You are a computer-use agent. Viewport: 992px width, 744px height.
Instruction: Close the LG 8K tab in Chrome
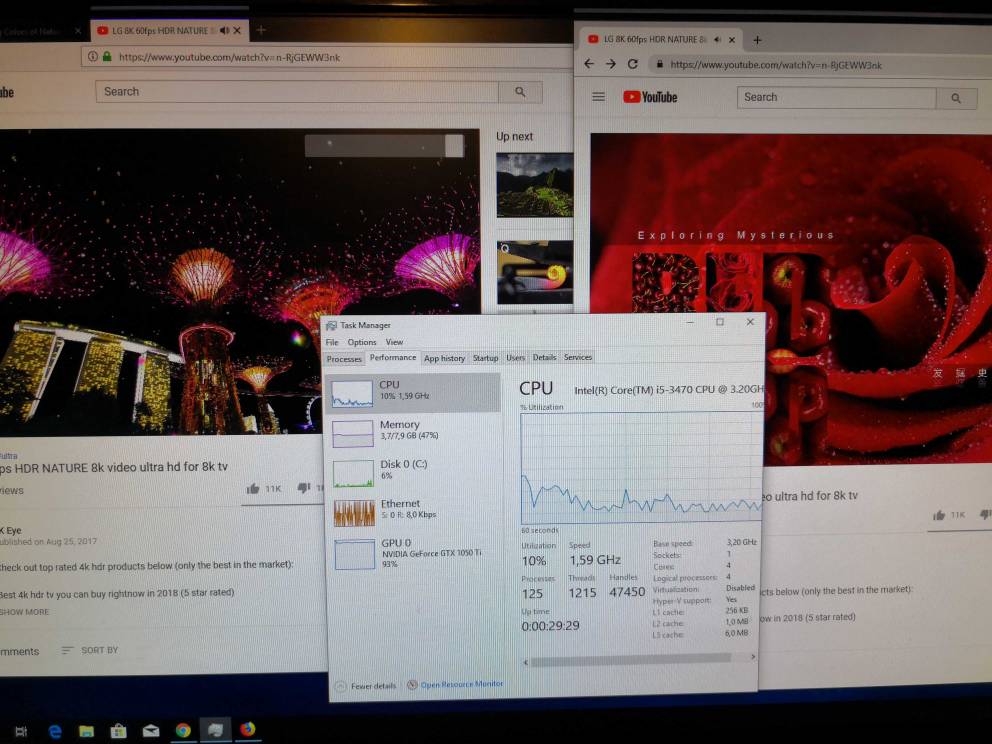(x=732, y=39)
